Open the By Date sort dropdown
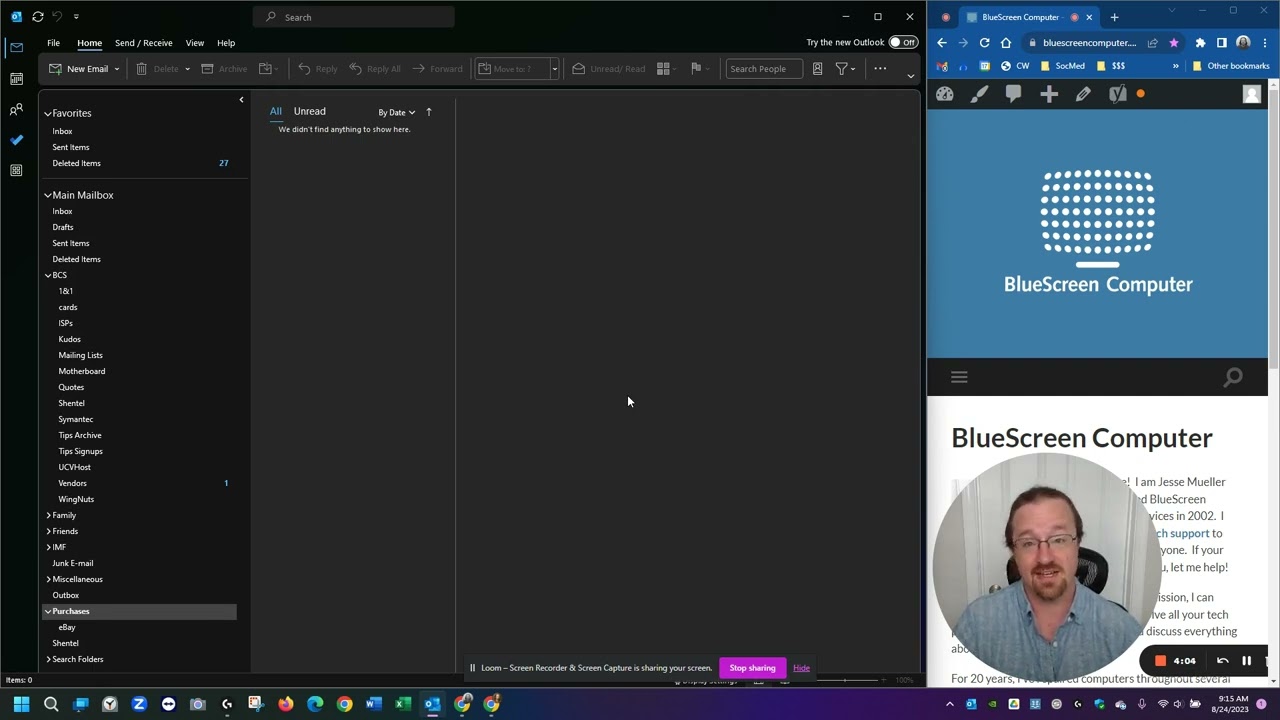This screenshot has height=720, width=1280. tap(396, 112)
